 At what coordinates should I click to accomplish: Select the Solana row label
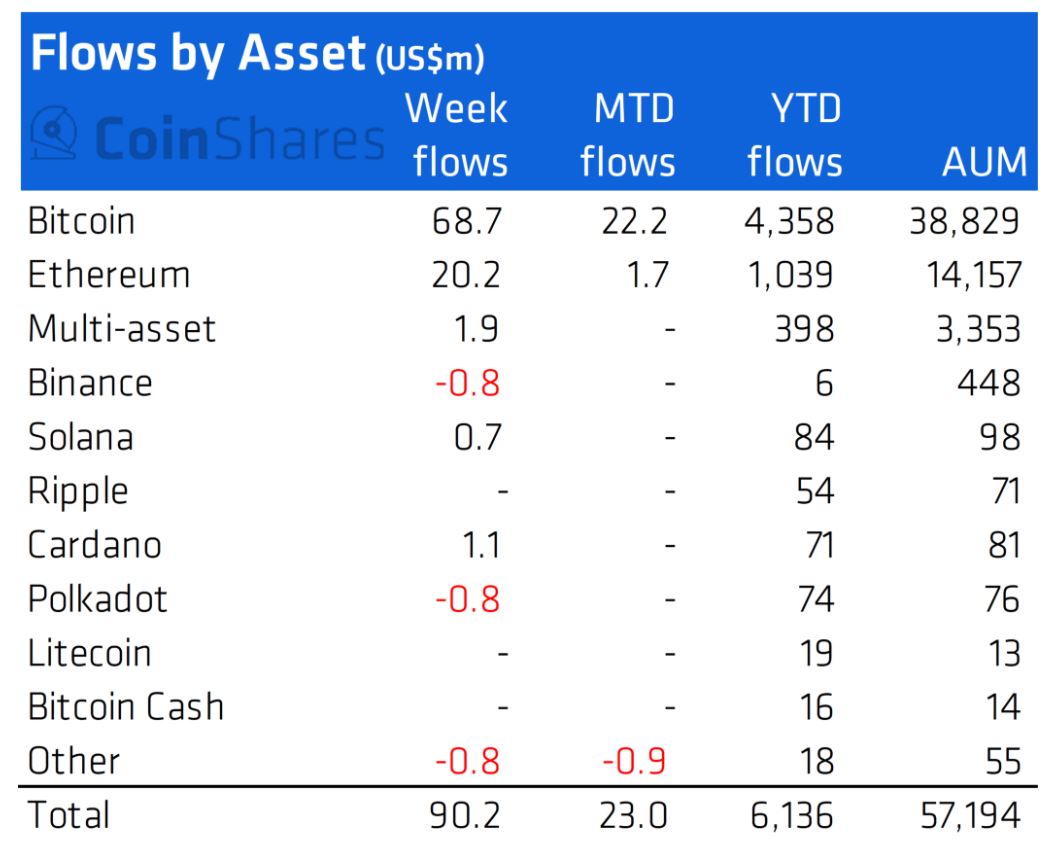tap(81, 437)
